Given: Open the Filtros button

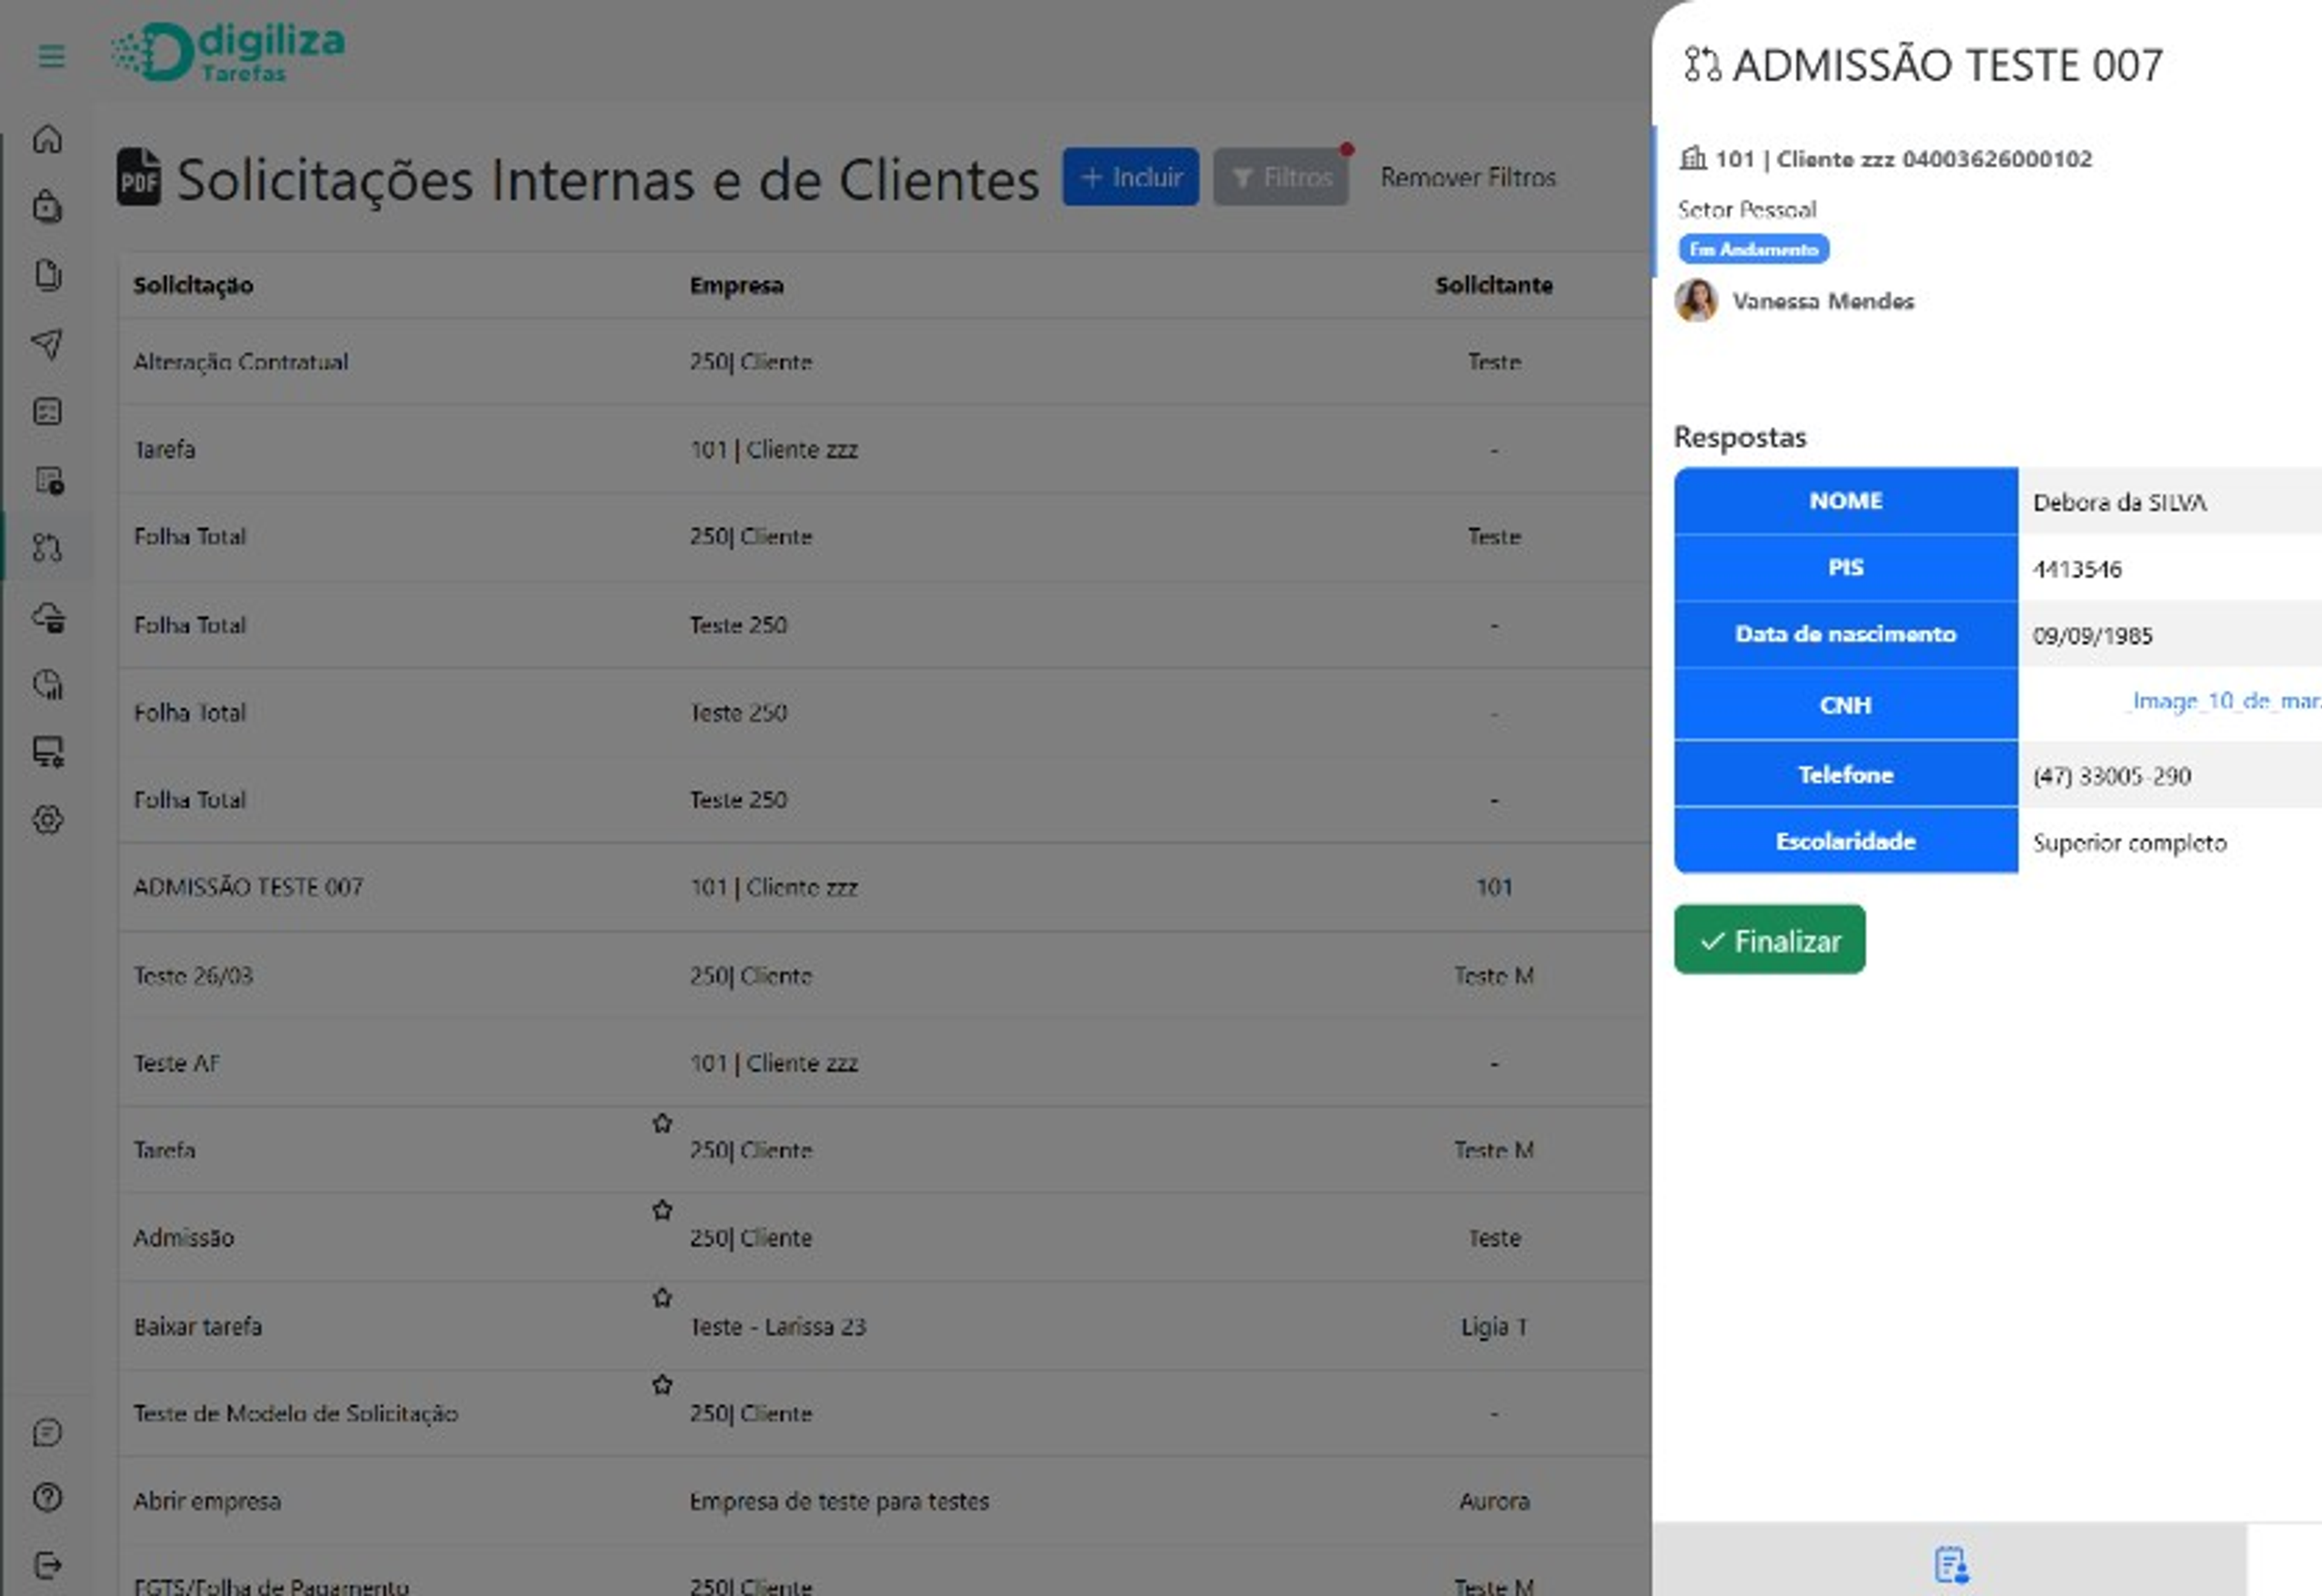Looking at the screenshot, I should (1281, 177).
